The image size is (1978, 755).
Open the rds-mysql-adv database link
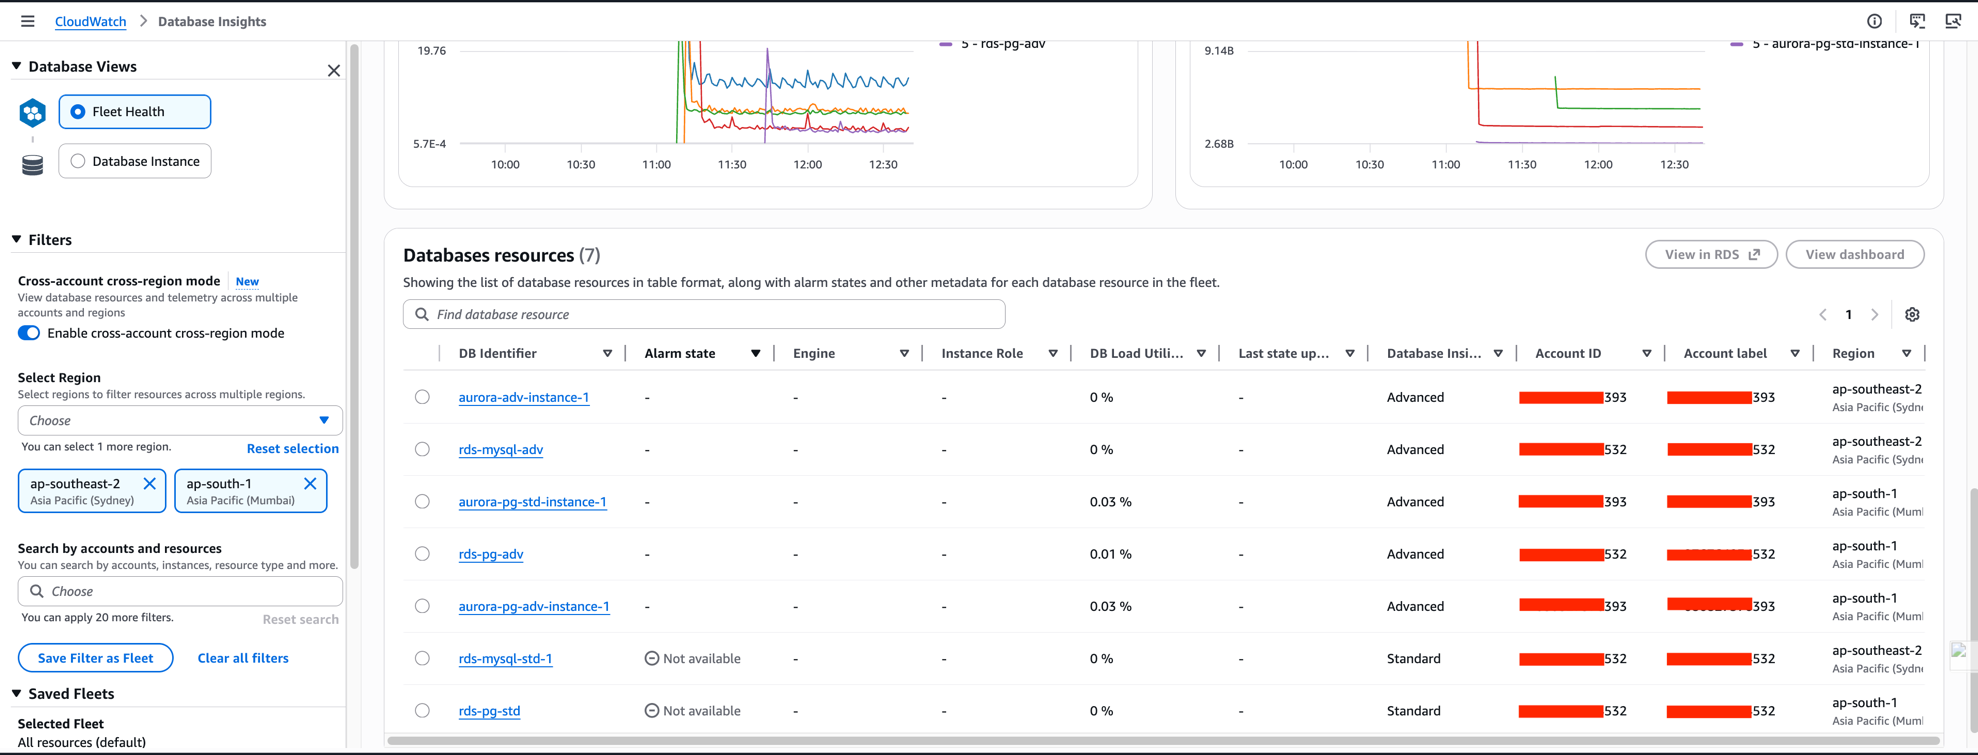(501, 449)
